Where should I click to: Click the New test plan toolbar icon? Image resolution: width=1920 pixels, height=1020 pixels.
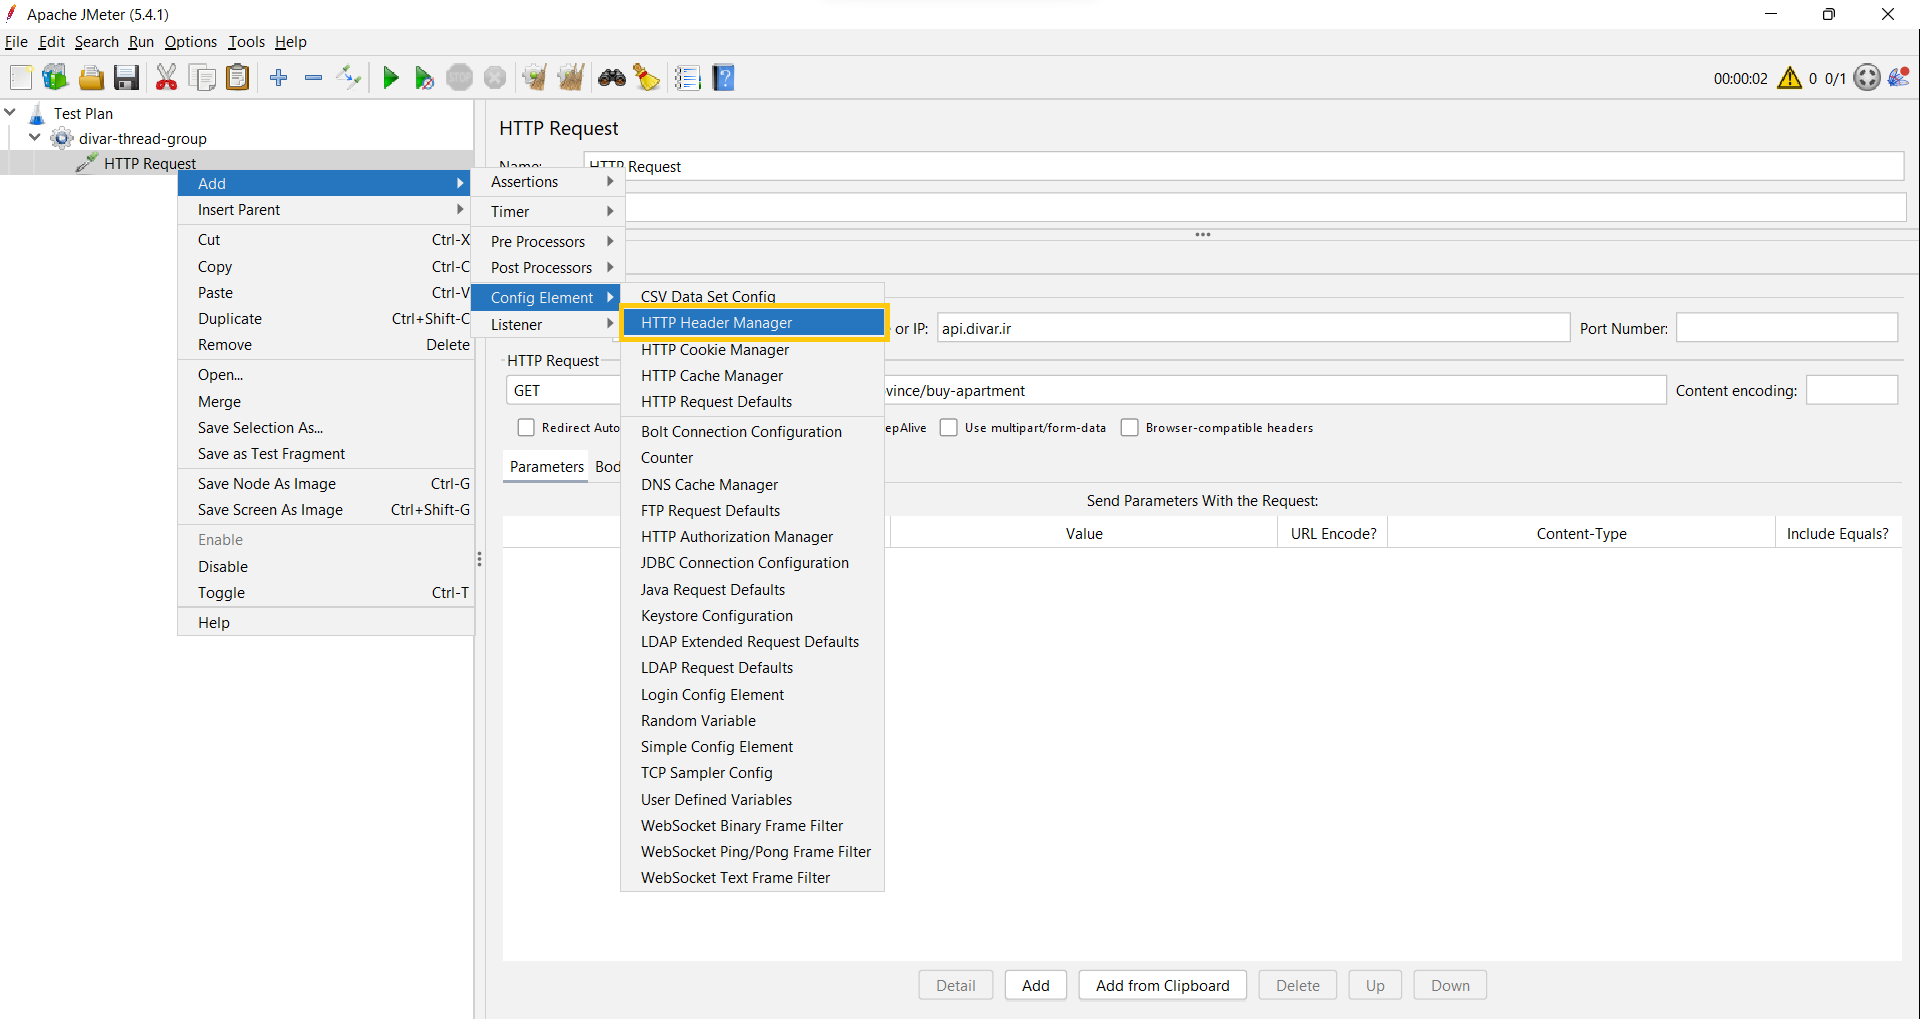click(x=21, y=77)
